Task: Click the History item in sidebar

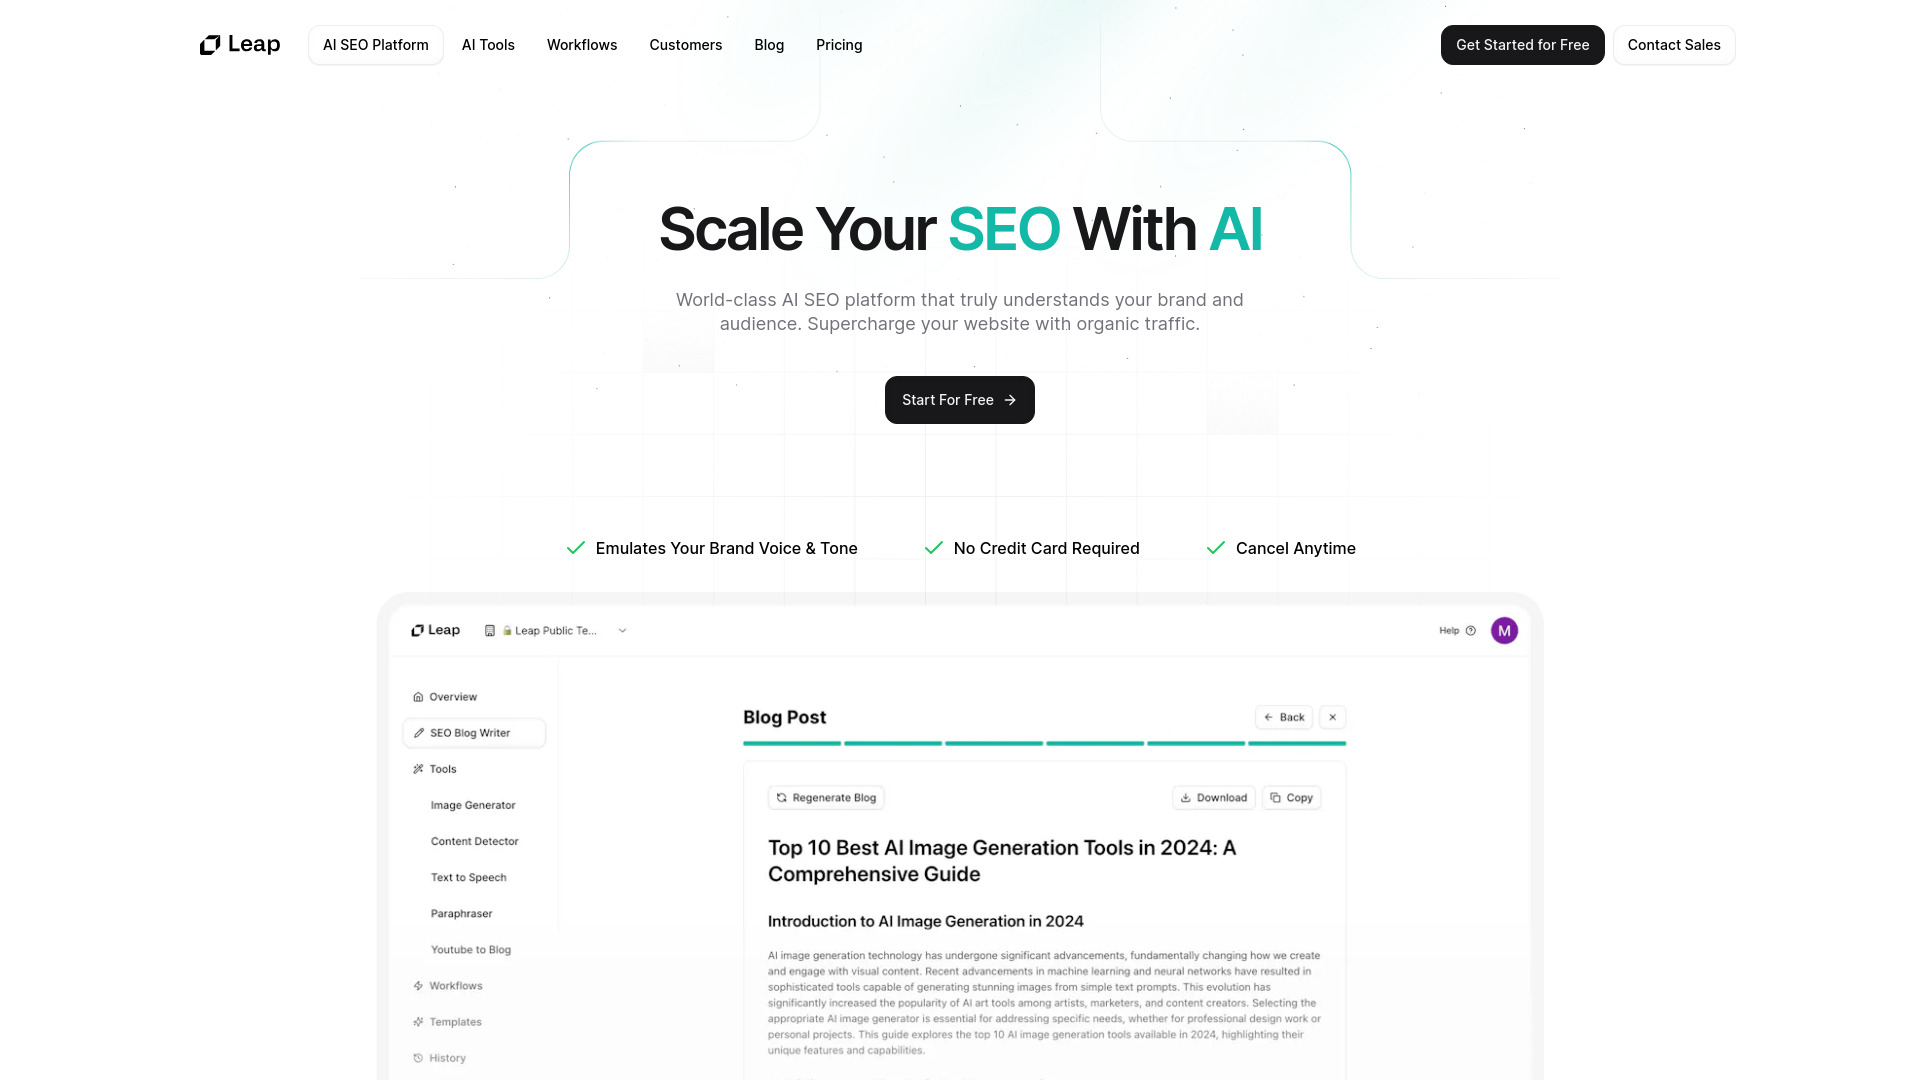Action: 447,1058
